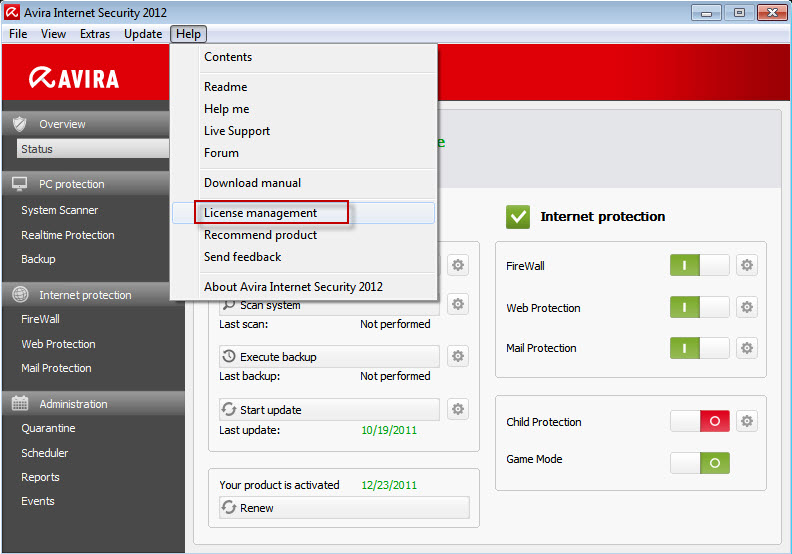The height and width of the screenshot is (554, 792).
Task: Click the Renew button
Action: pos(344,508)
